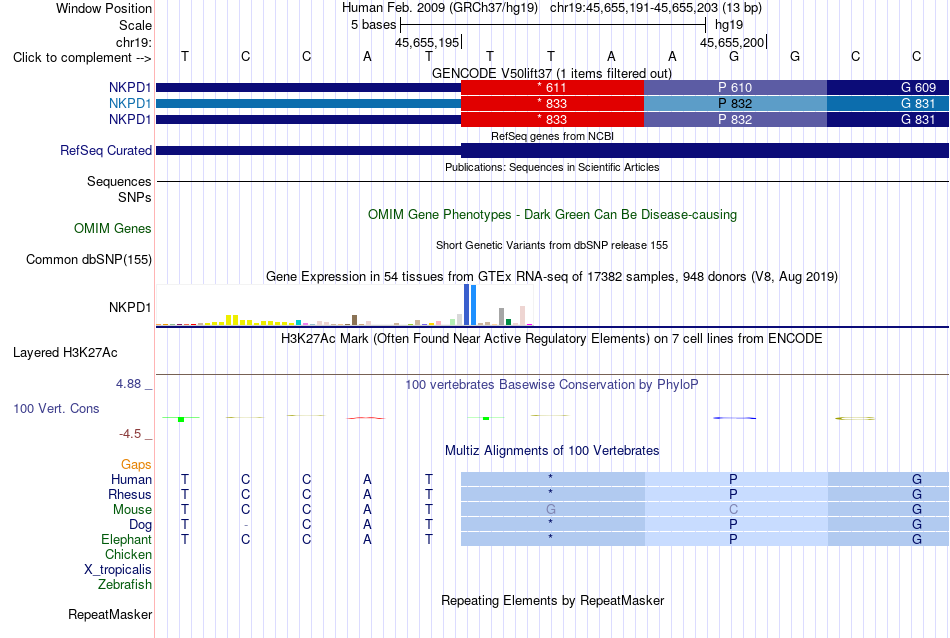Open the light-blue NKPD1 transcript label
Screen dimensions: 950x638
pyautogui.click(x=130, y=104)
